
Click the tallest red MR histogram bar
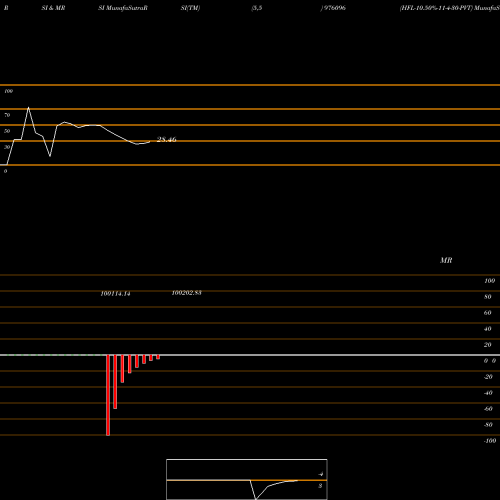108,395
